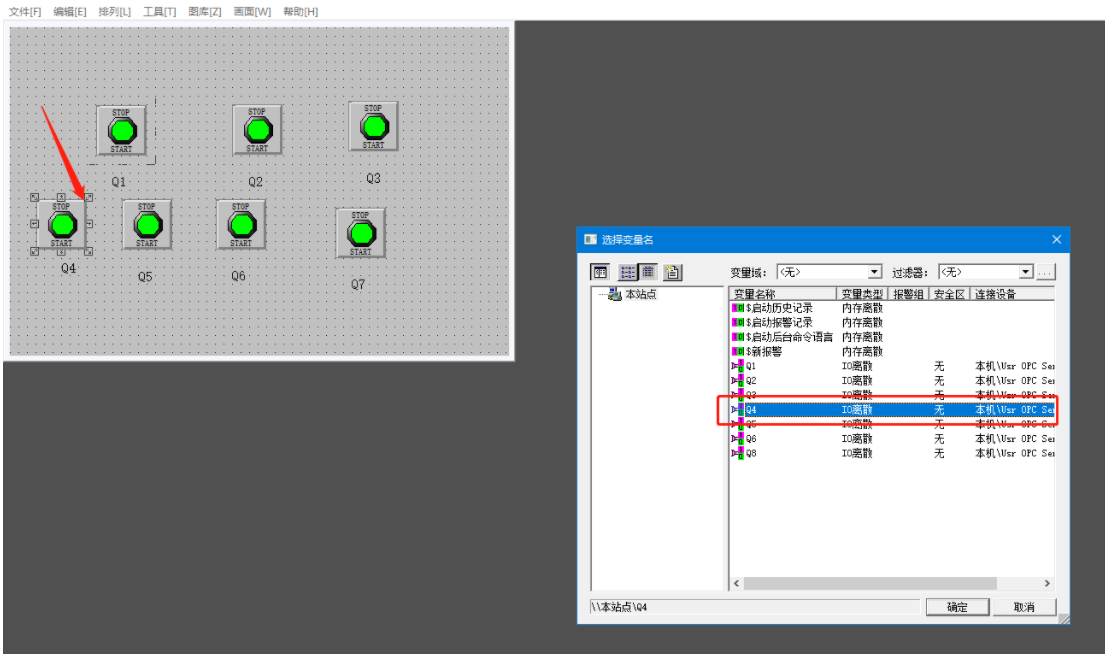Sort by the 变量类型 column header

[862, 294]
